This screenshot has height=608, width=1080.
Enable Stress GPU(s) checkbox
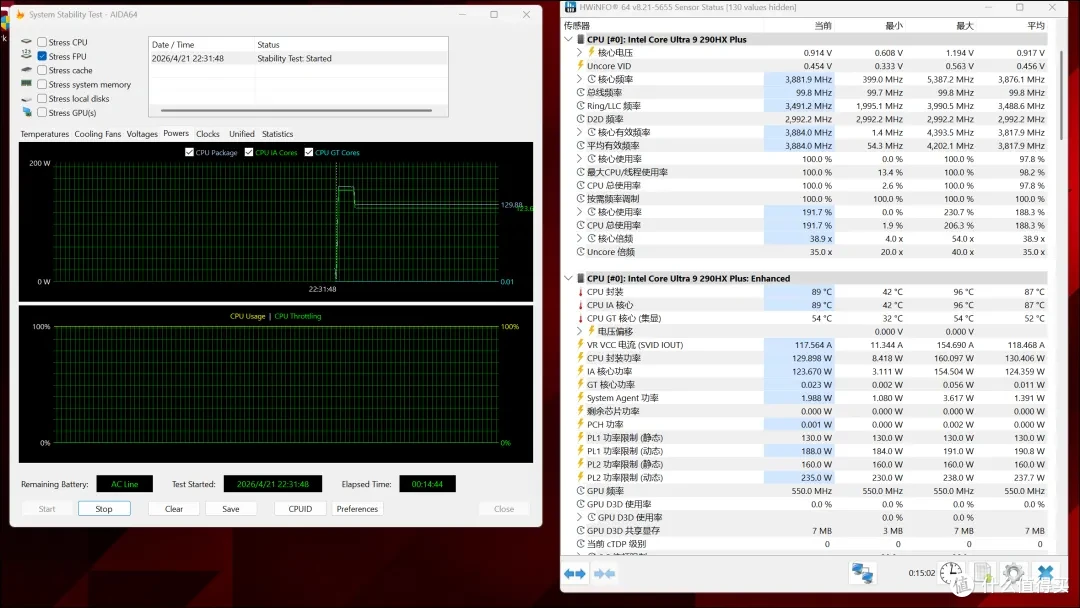[42, 112]
